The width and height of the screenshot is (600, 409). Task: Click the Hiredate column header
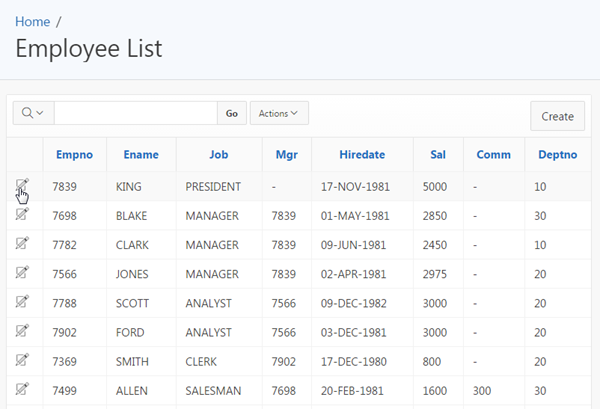tap(362, 155)
